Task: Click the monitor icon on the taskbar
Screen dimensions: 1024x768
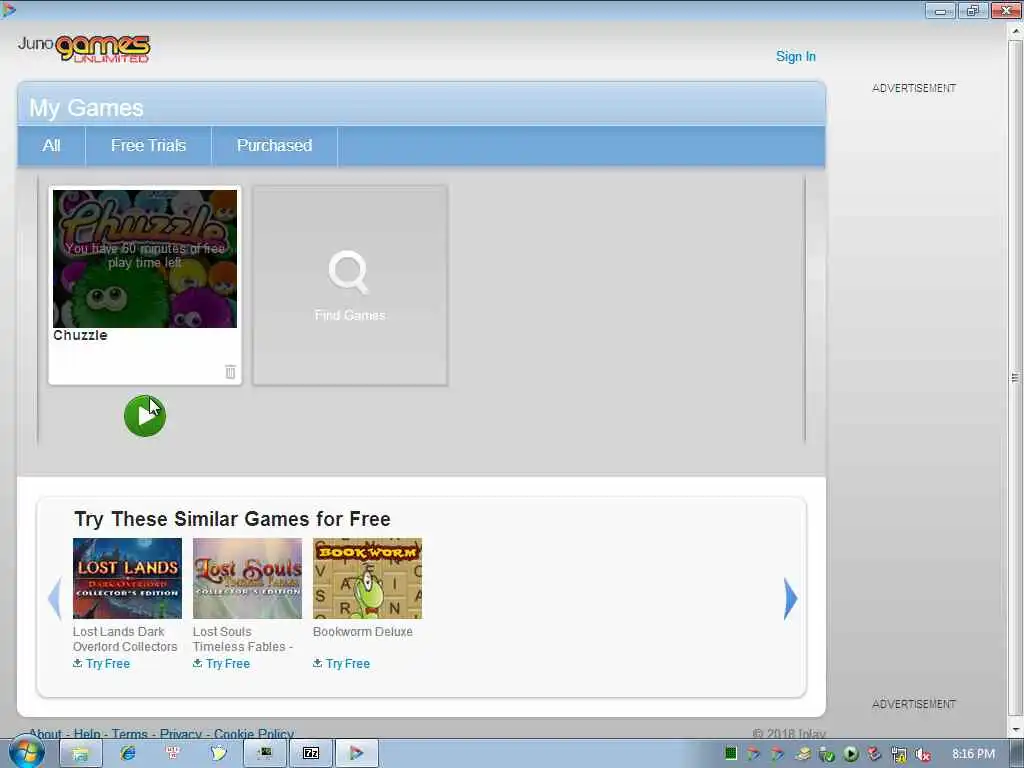Action: pyautogui.click(x=264, y=754)
